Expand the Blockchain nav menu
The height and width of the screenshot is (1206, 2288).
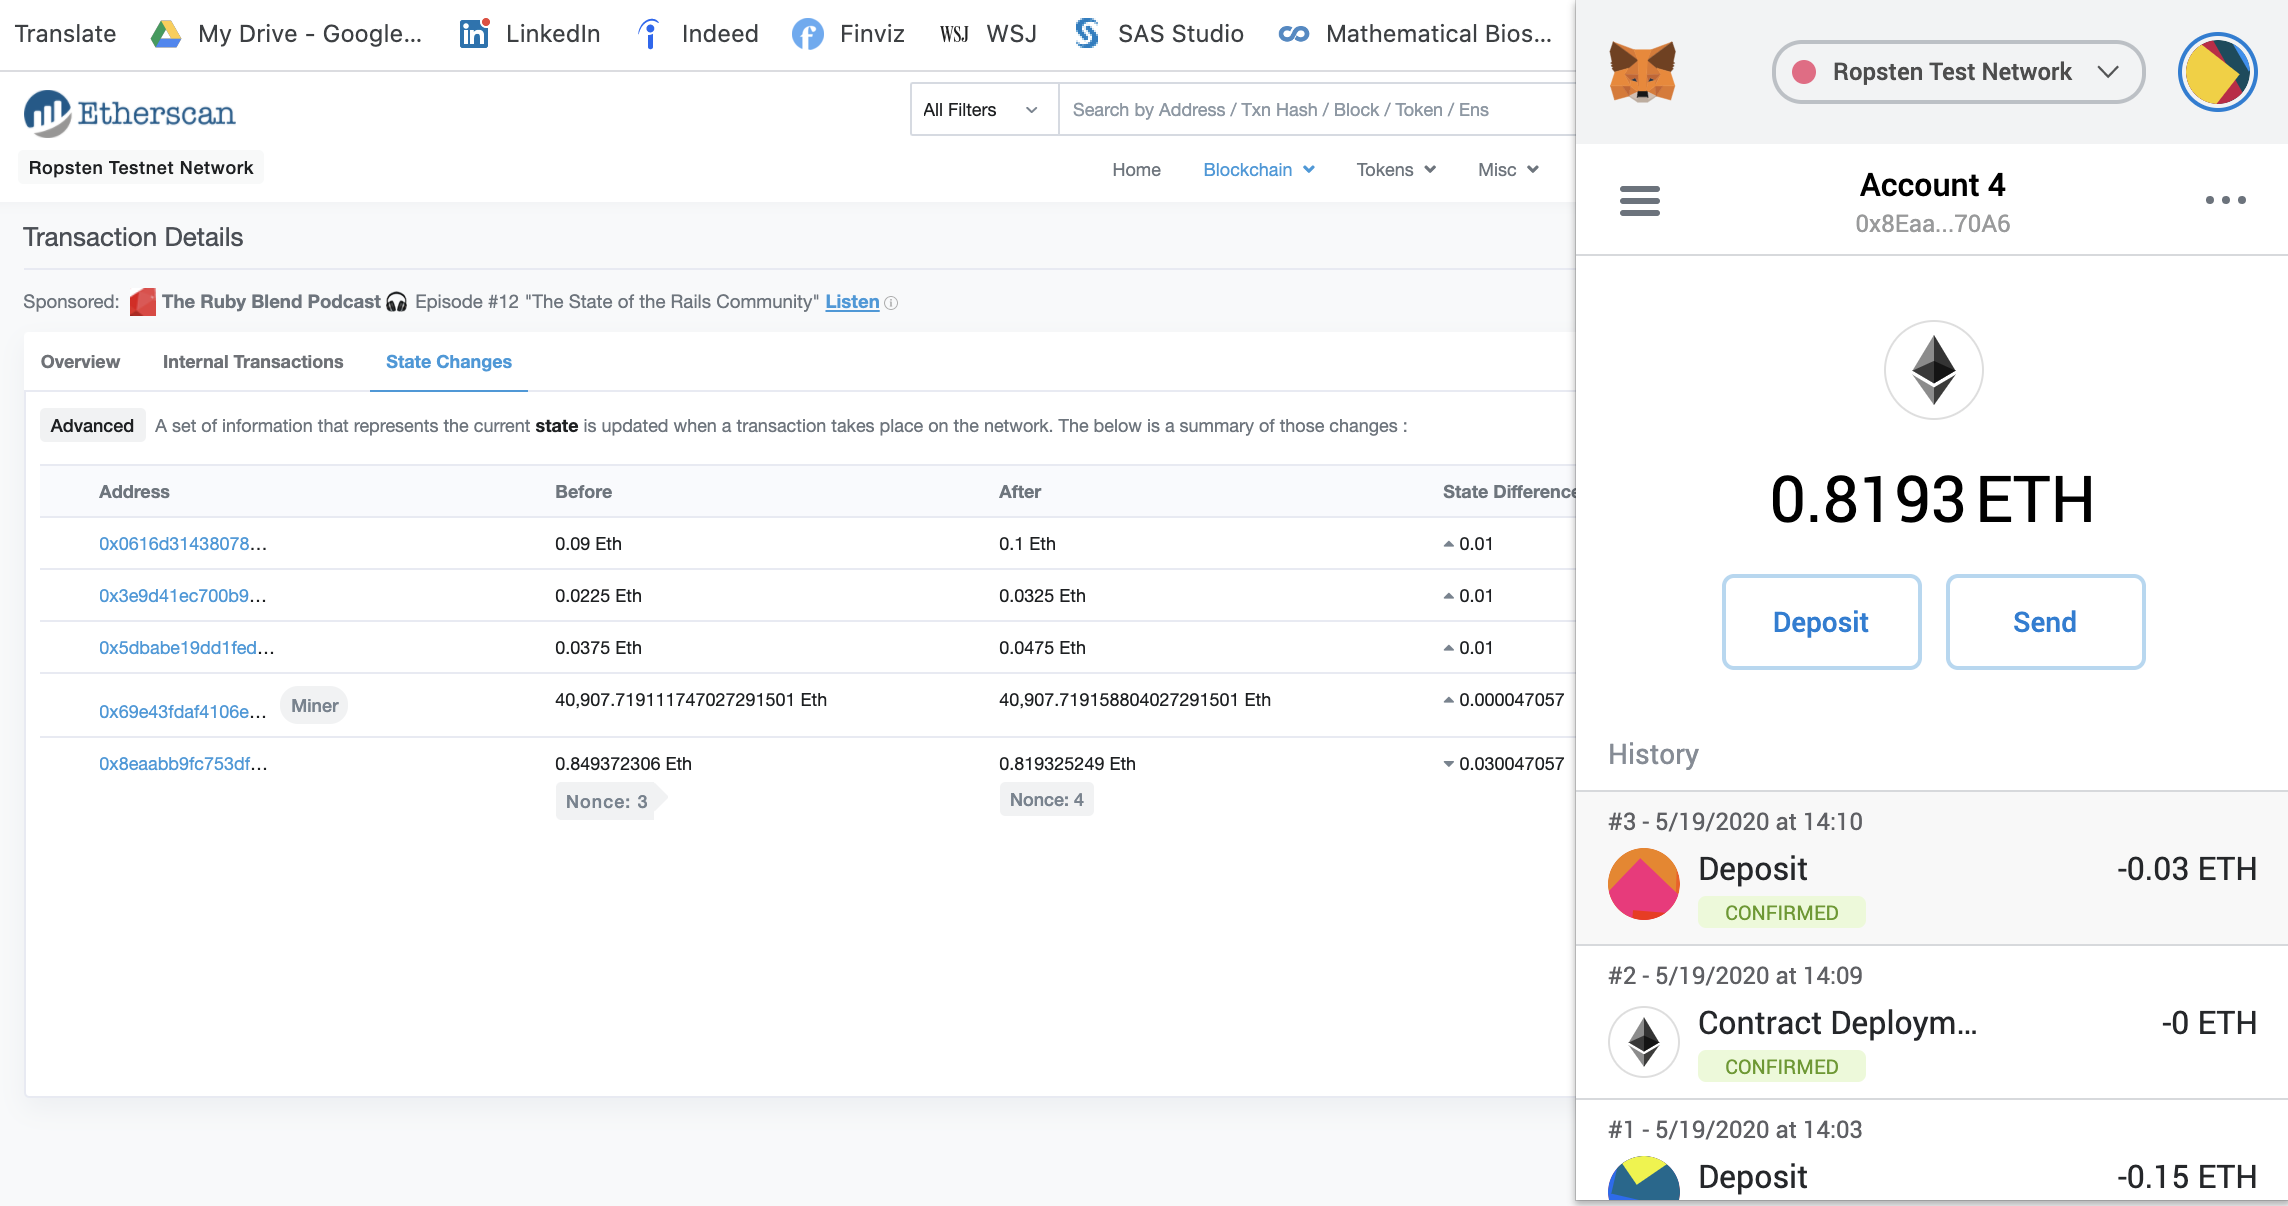[1258, 170]
